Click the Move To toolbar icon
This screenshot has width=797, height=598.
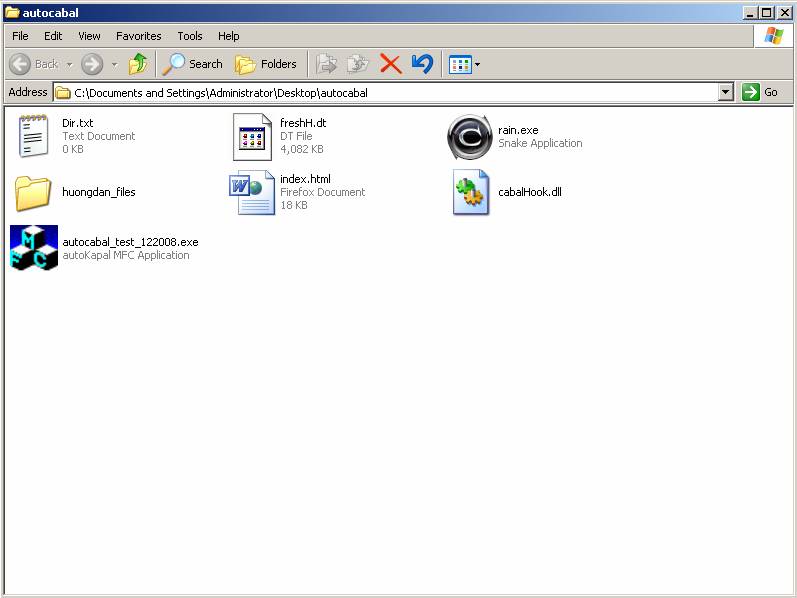[x=326, y=64]
